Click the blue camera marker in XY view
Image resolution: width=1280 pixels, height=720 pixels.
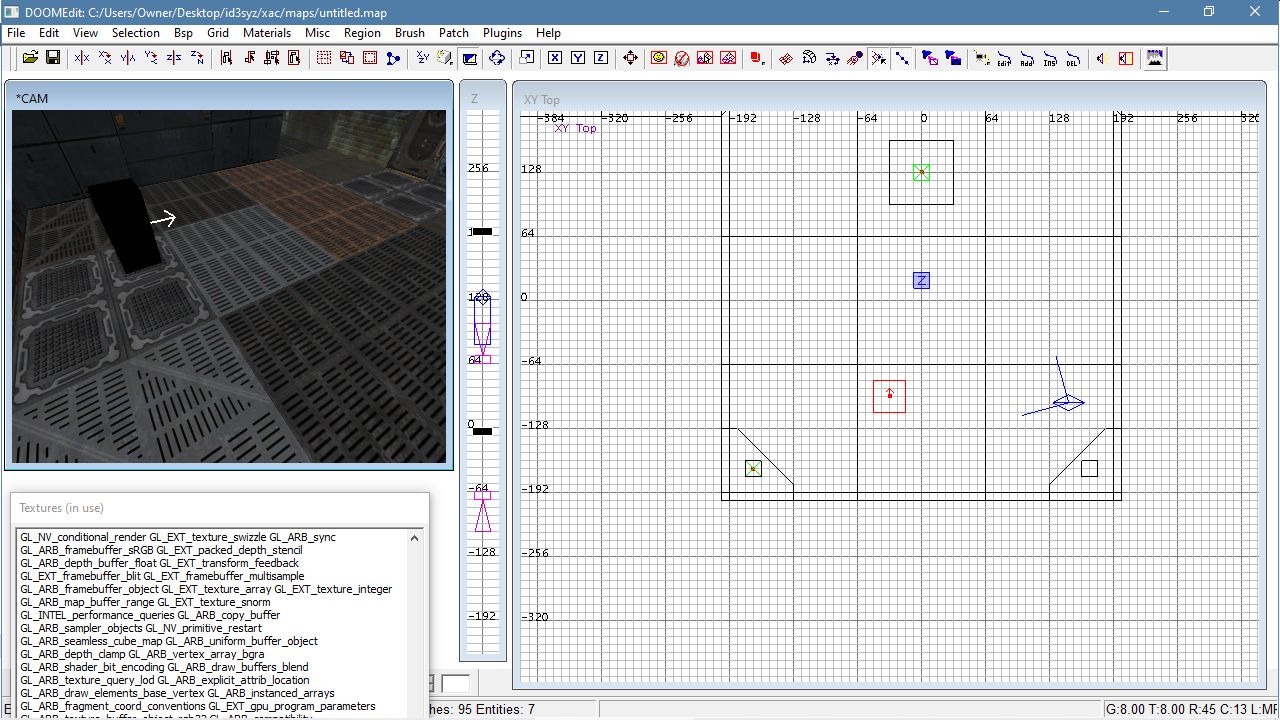(x=1068, y=403)
